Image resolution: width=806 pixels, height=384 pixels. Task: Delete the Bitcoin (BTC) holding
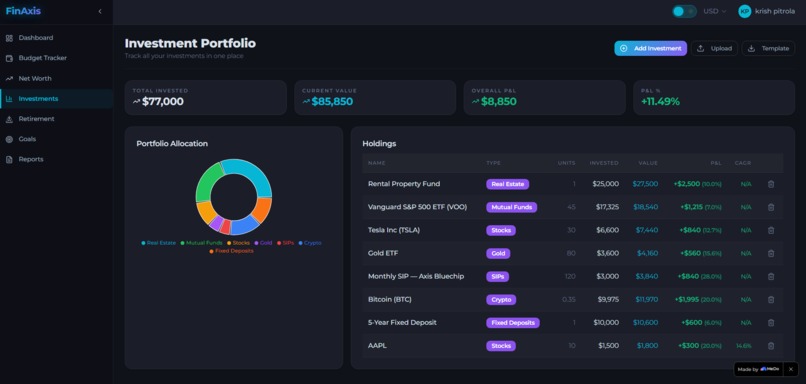tap(771, 300)
